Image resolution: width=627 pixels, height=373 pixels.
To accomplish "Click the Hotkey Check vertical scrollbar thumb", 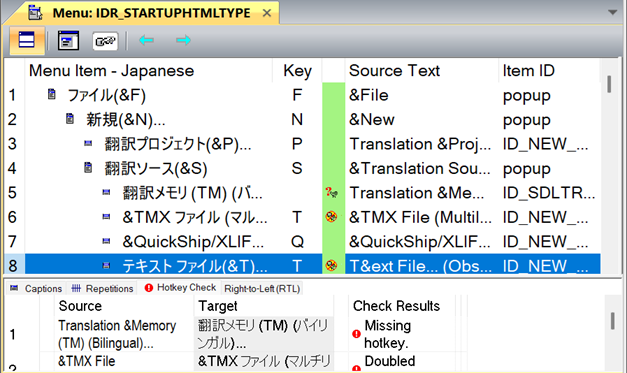I will point(612,321).
